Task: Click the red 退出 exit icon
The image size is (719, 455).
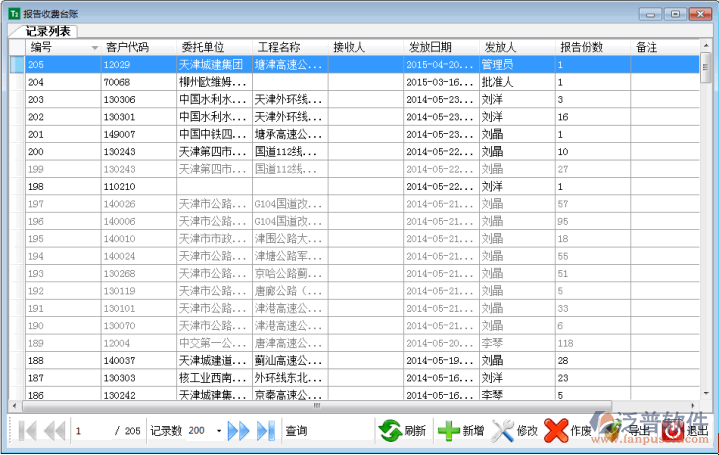Action: 673,431
